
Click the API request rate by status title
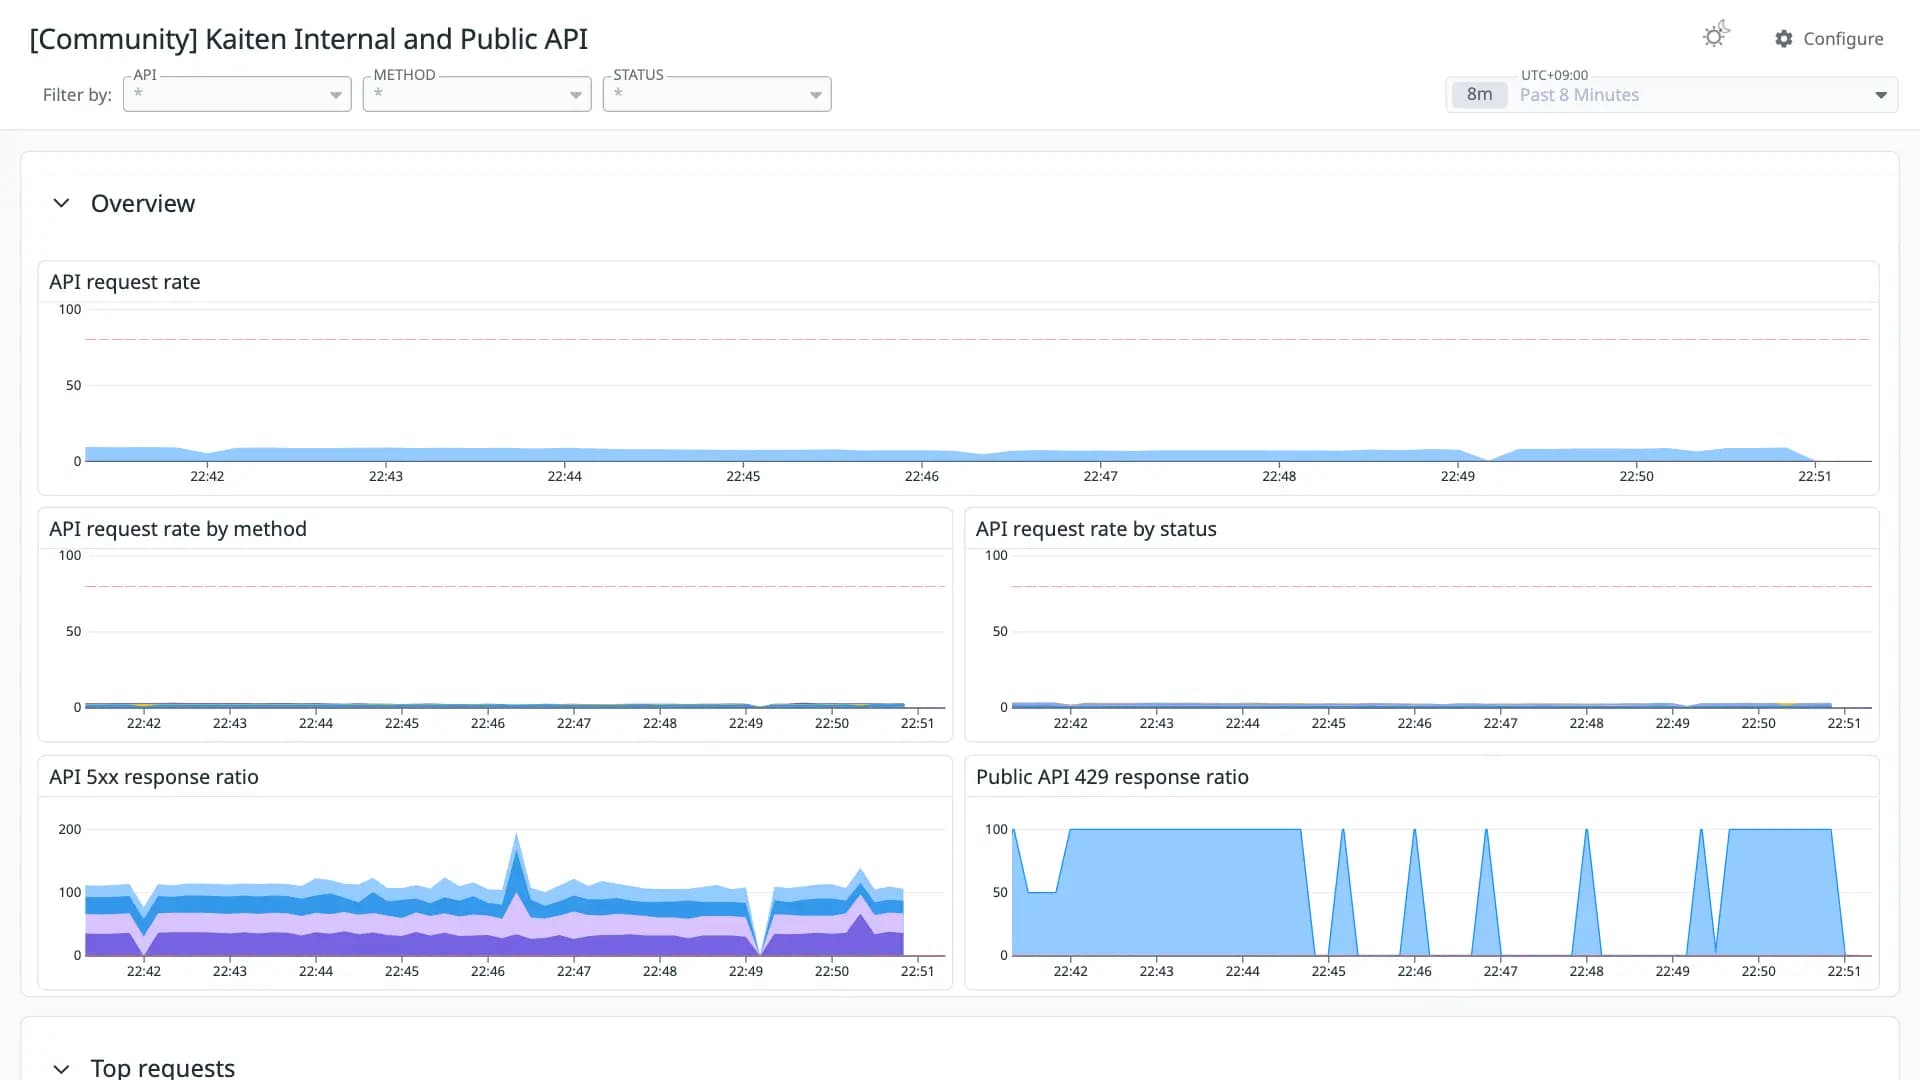pyautogui.click(x=1096, y=529)
